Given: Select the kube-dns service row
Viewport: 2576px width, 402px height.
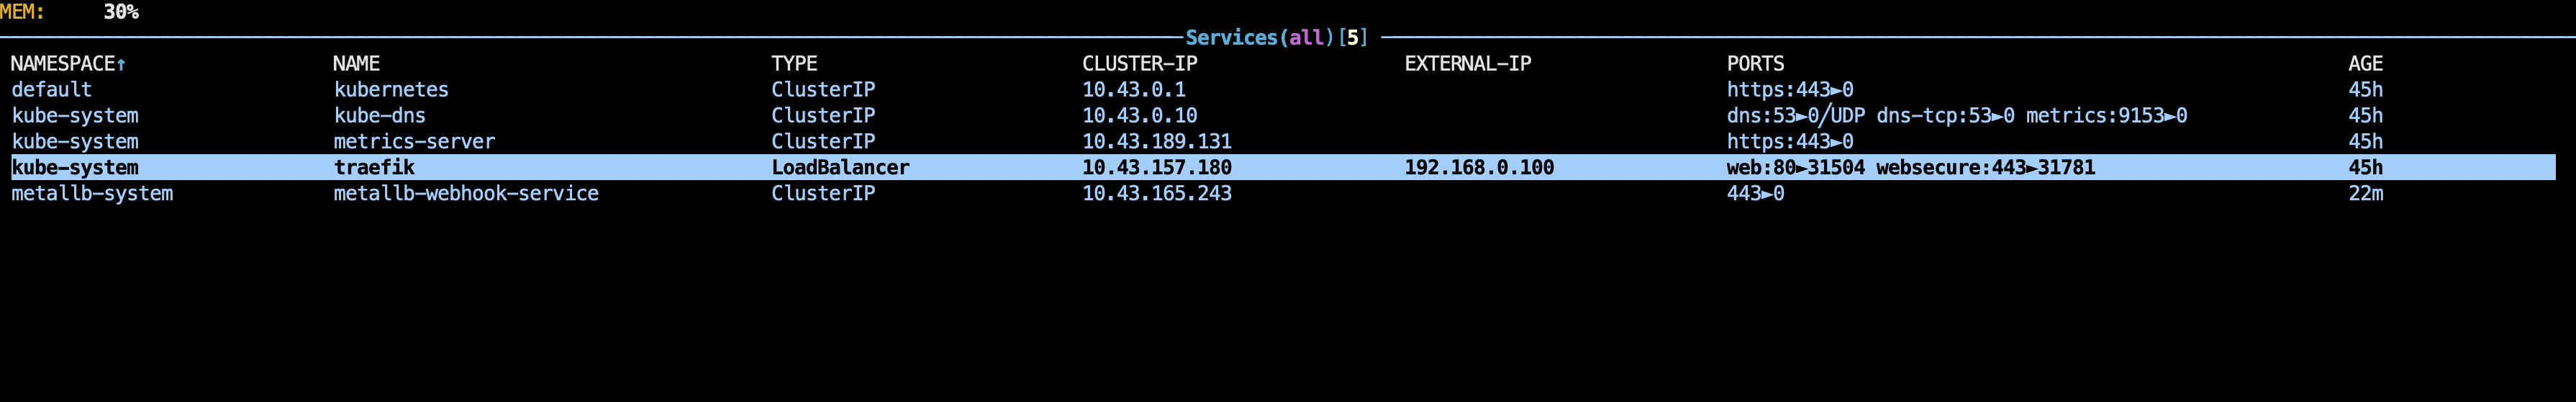Looking at the screenshot, I should click(x=379, y=116).
